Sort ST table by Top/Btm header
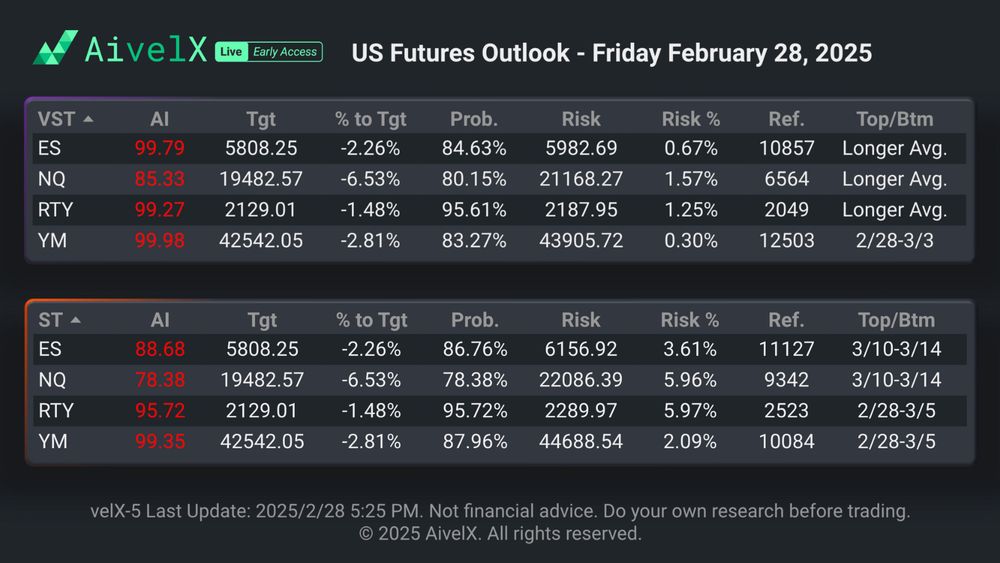Screen dimensions: 1000x563 tap(895, 320)
